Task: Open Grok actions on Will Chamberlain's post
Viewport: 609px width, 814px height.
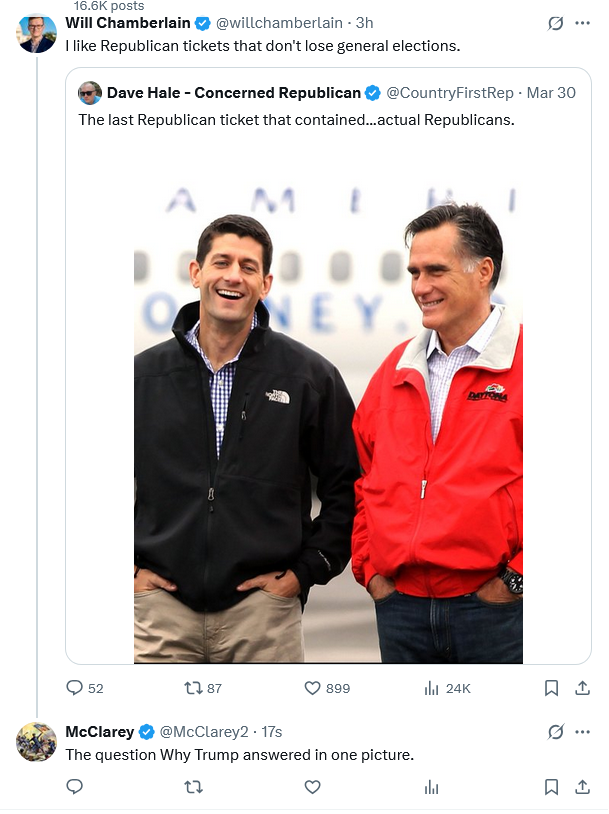Action: (x=556, y=23)
